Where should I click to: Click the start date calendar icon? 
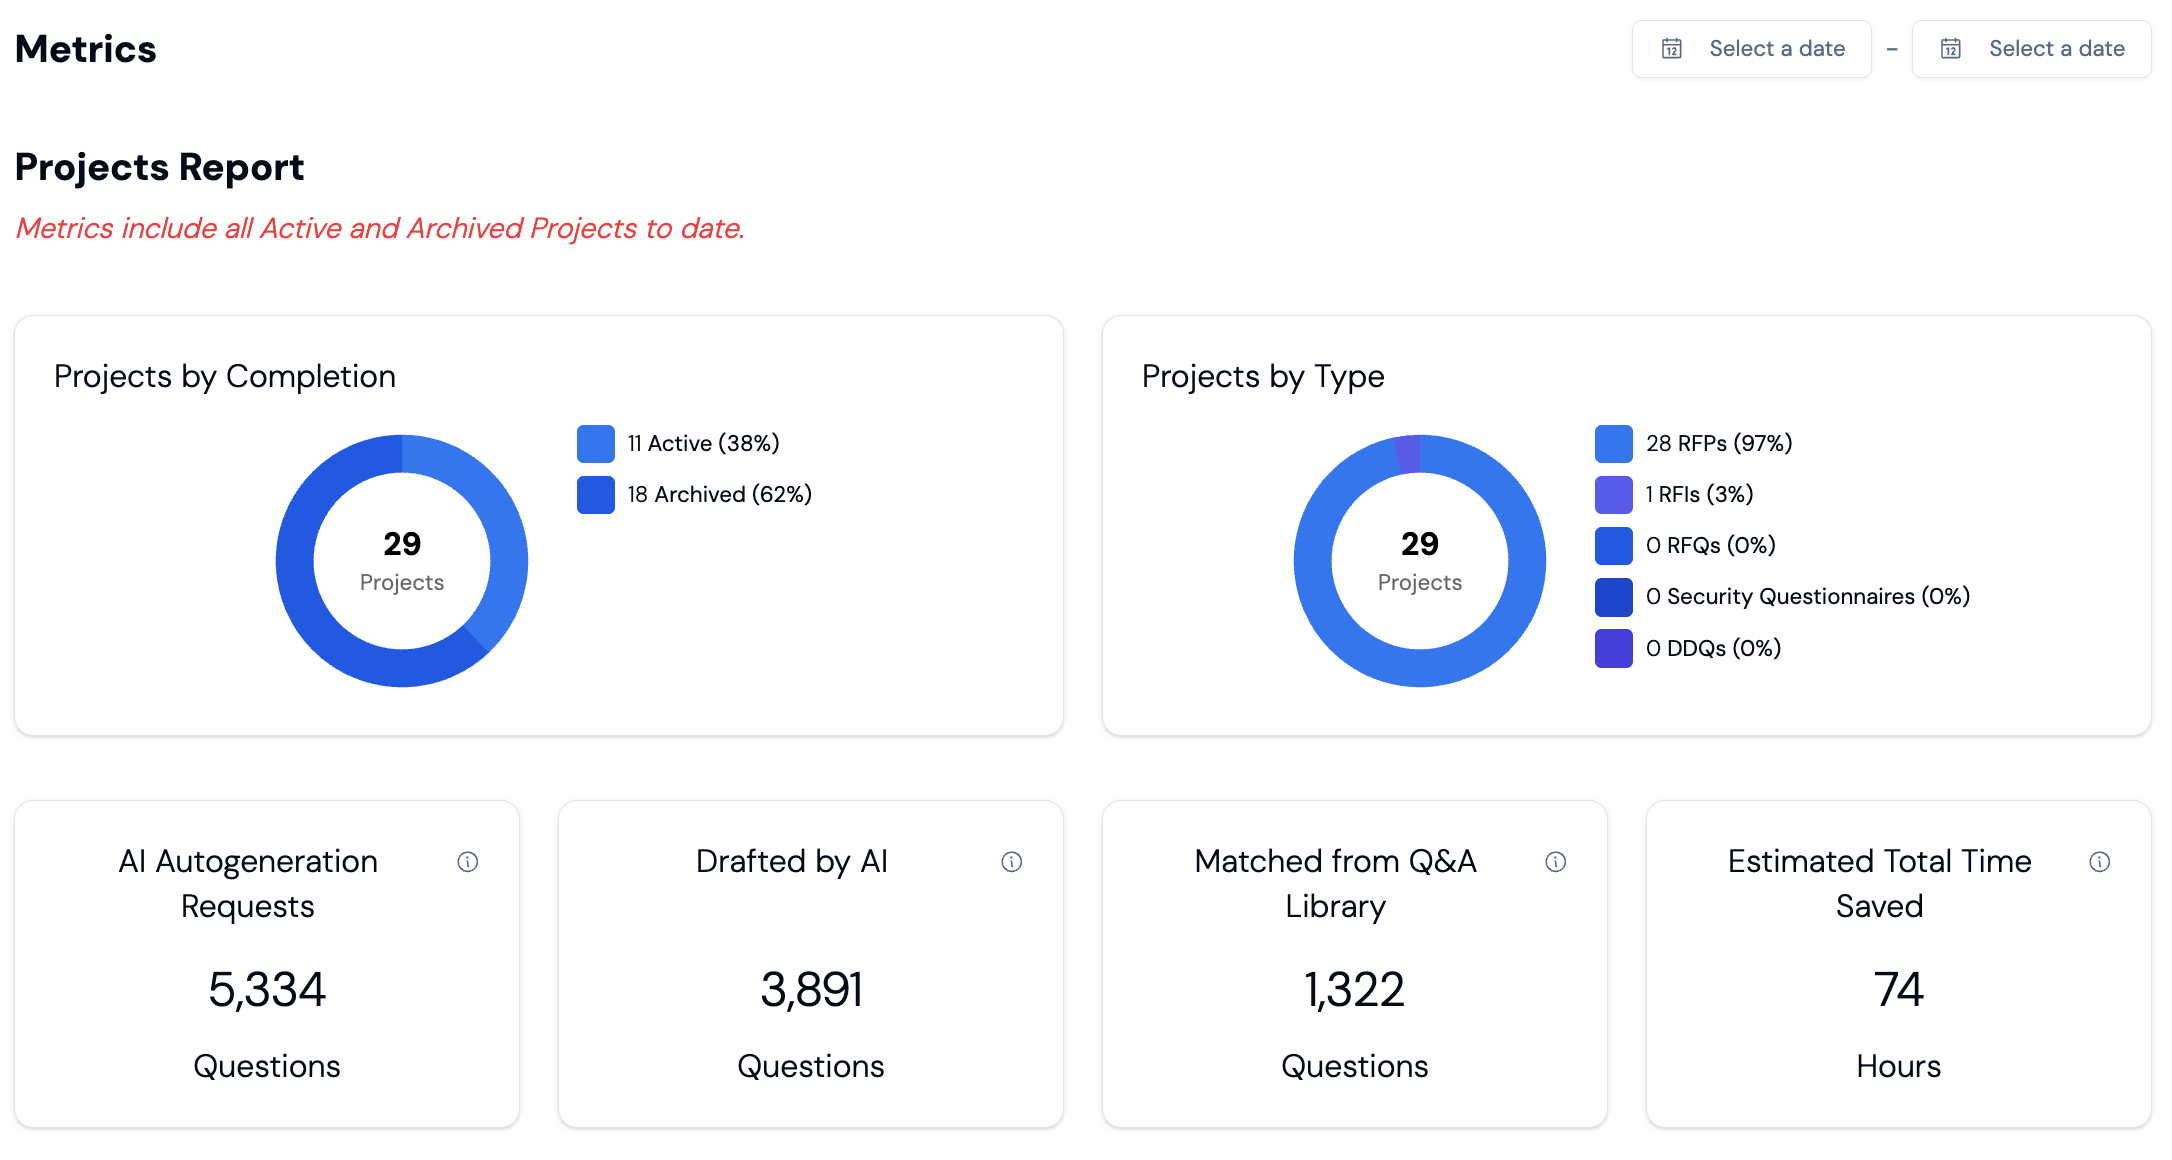tap(1672, 49)
